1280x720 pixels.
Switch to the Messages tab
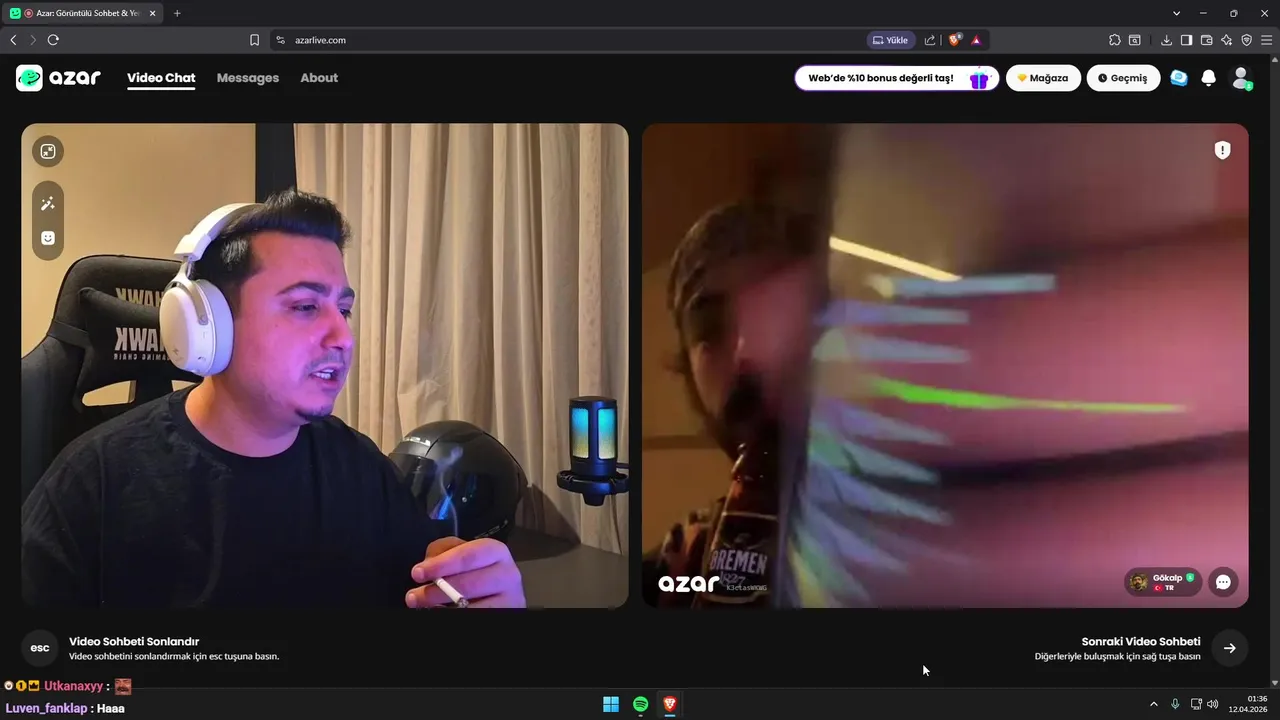click(x=248, y=78)
